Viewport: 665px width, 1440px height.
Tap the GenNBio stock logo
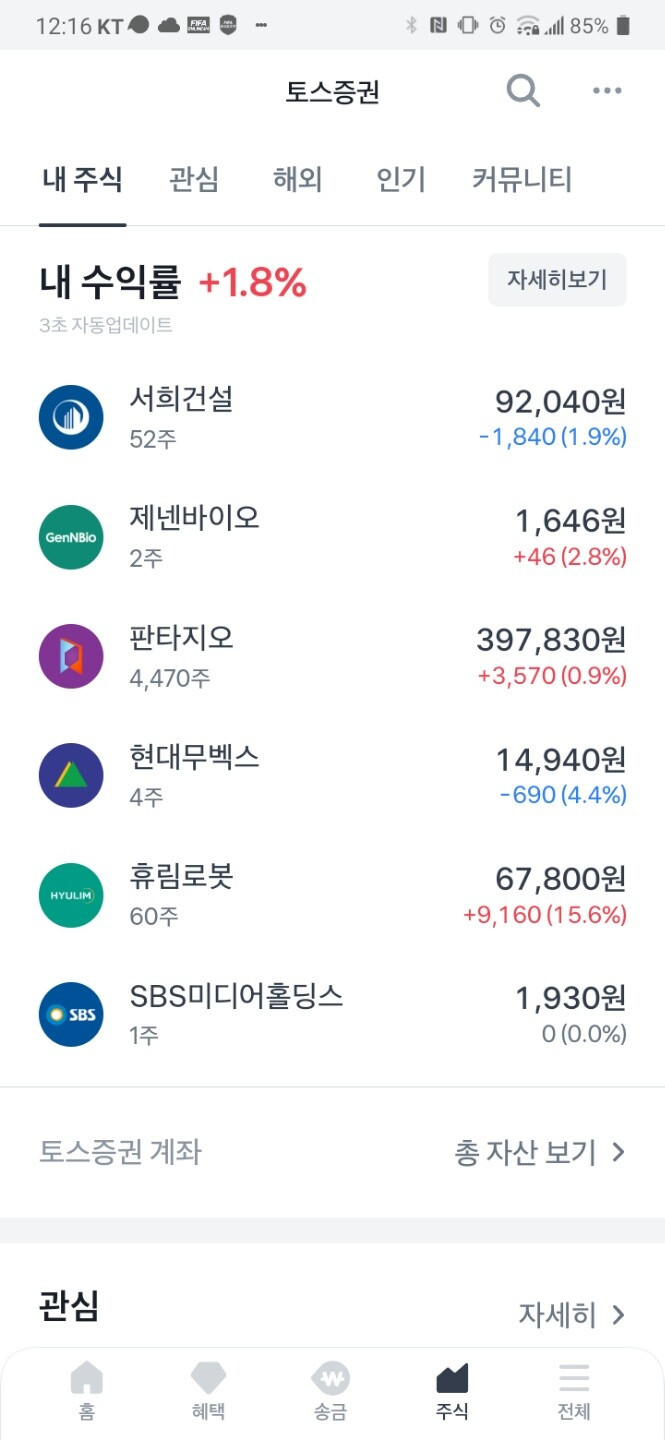(71, 537)
